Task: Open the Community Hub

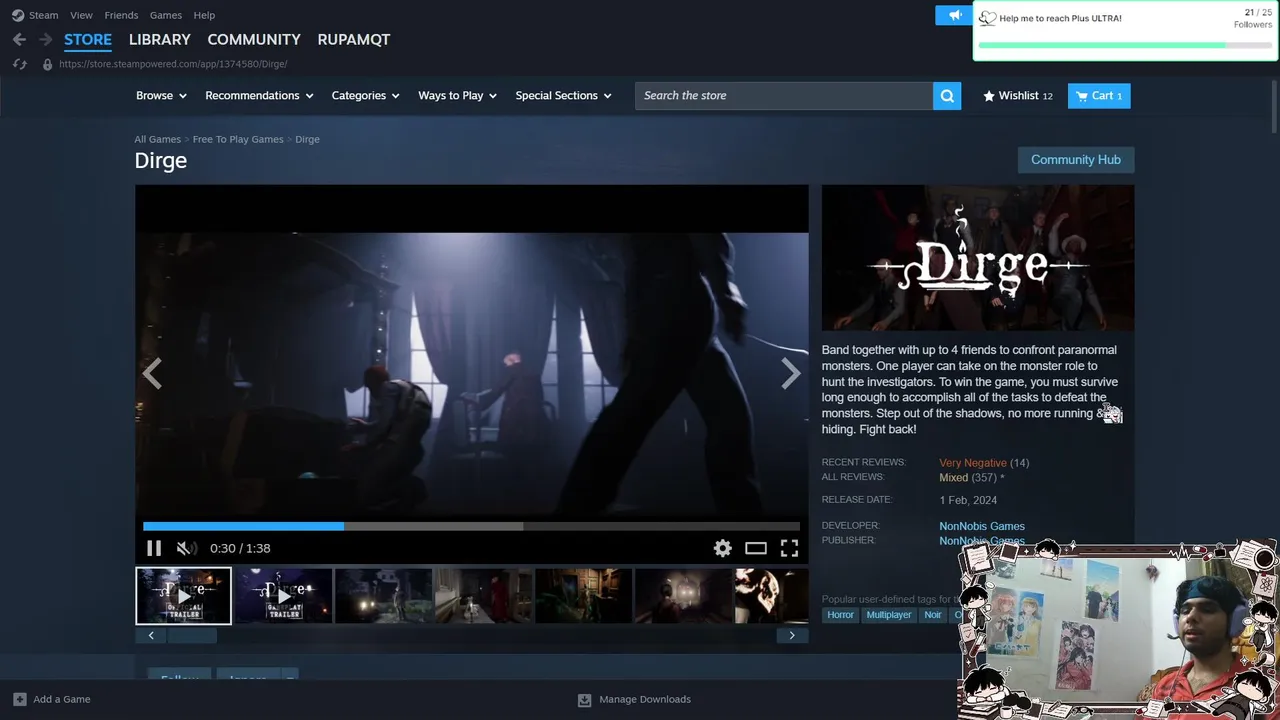Action: [1076, 160]
